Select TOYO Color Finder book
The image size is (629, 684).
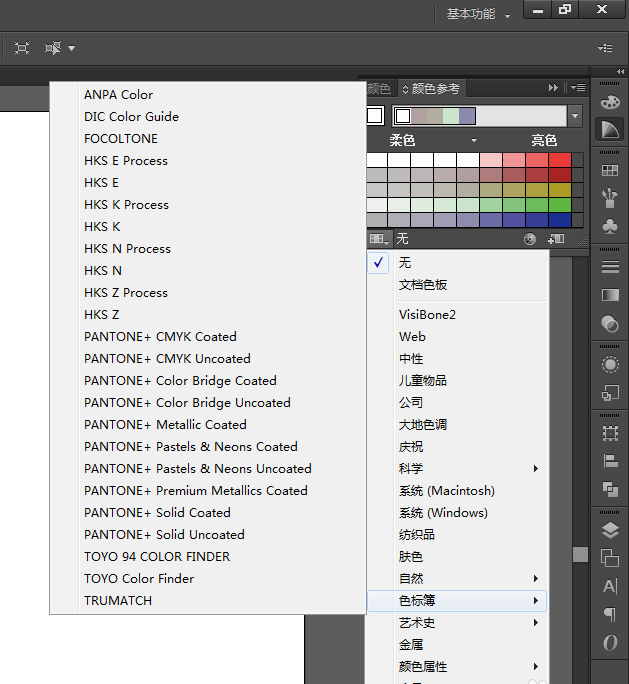[208, 578]
